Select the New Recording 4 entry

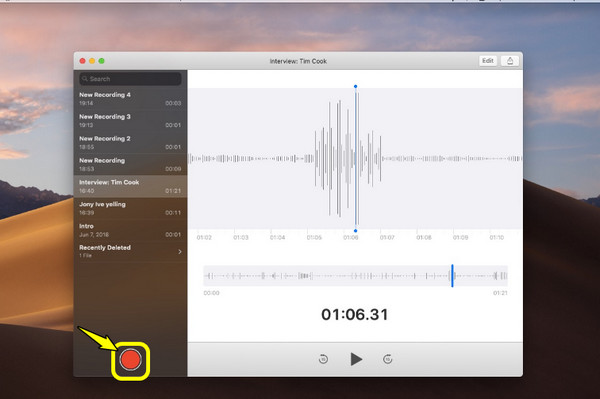(130, 99)
